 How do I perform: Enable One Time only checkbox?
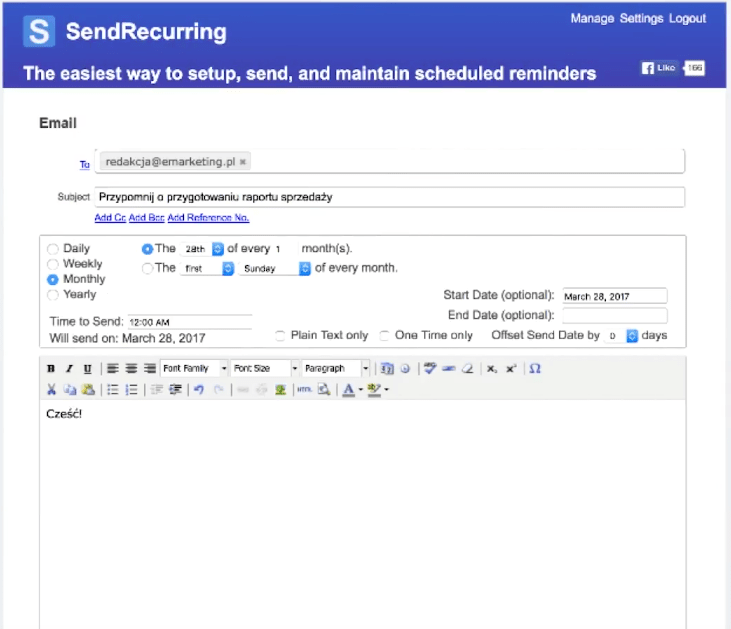point(385,335)
